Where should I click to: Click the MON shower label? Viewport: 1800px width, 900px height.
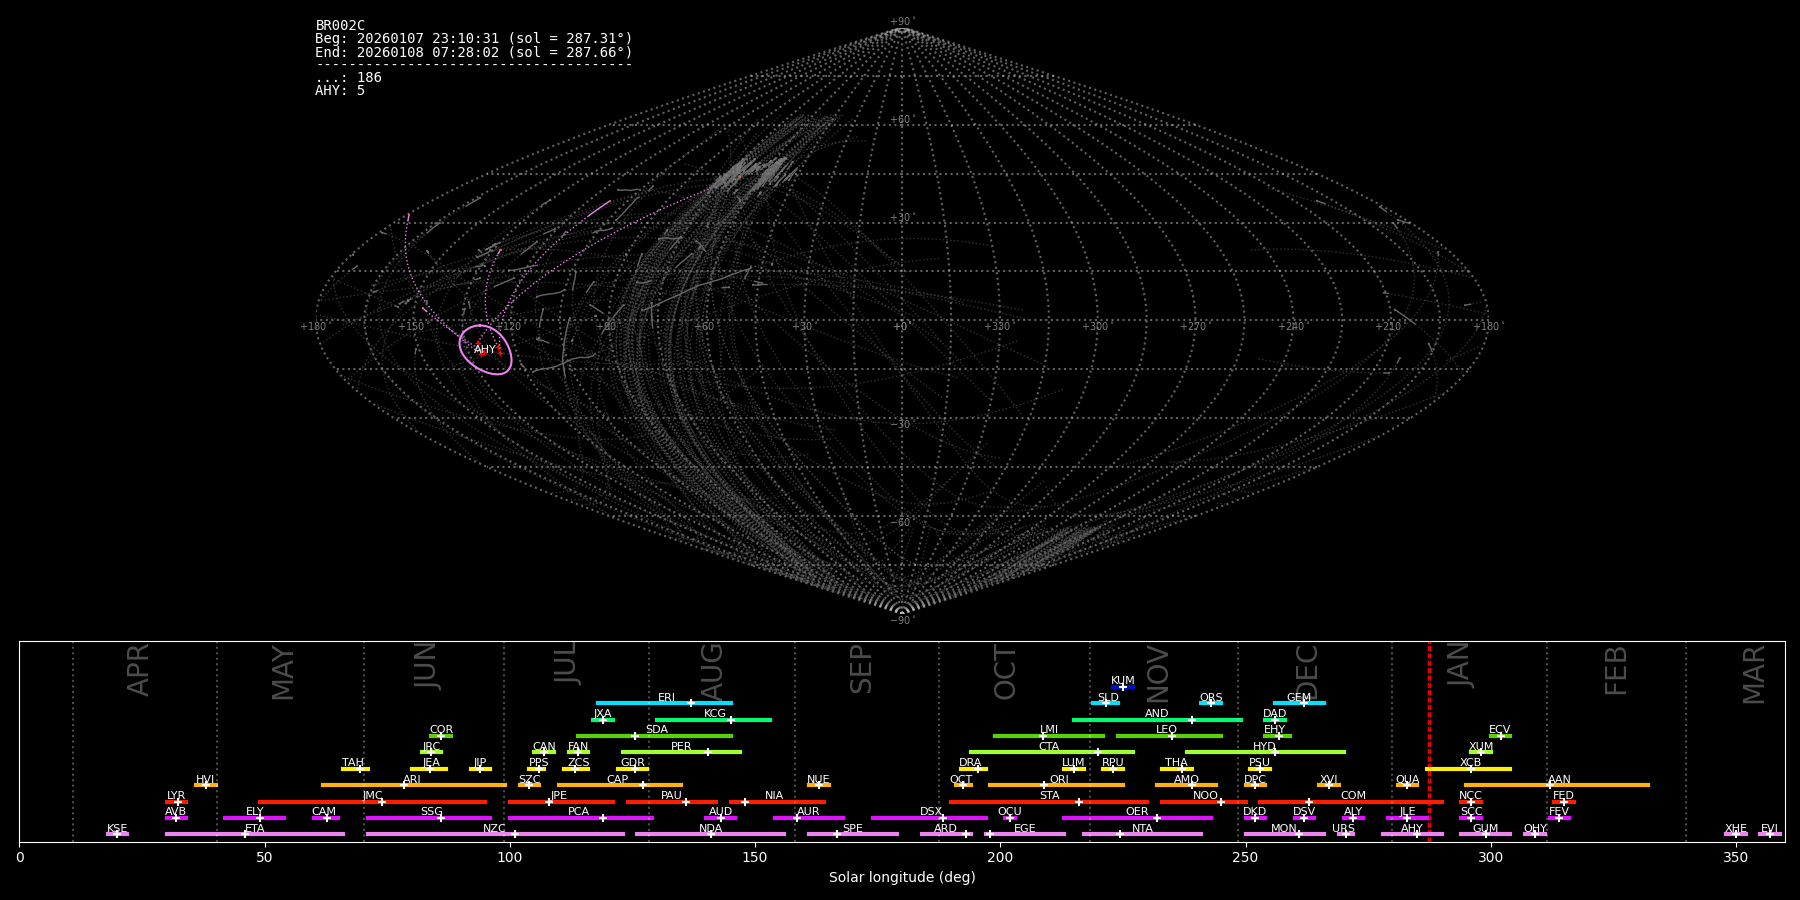tap(1284, 828)
